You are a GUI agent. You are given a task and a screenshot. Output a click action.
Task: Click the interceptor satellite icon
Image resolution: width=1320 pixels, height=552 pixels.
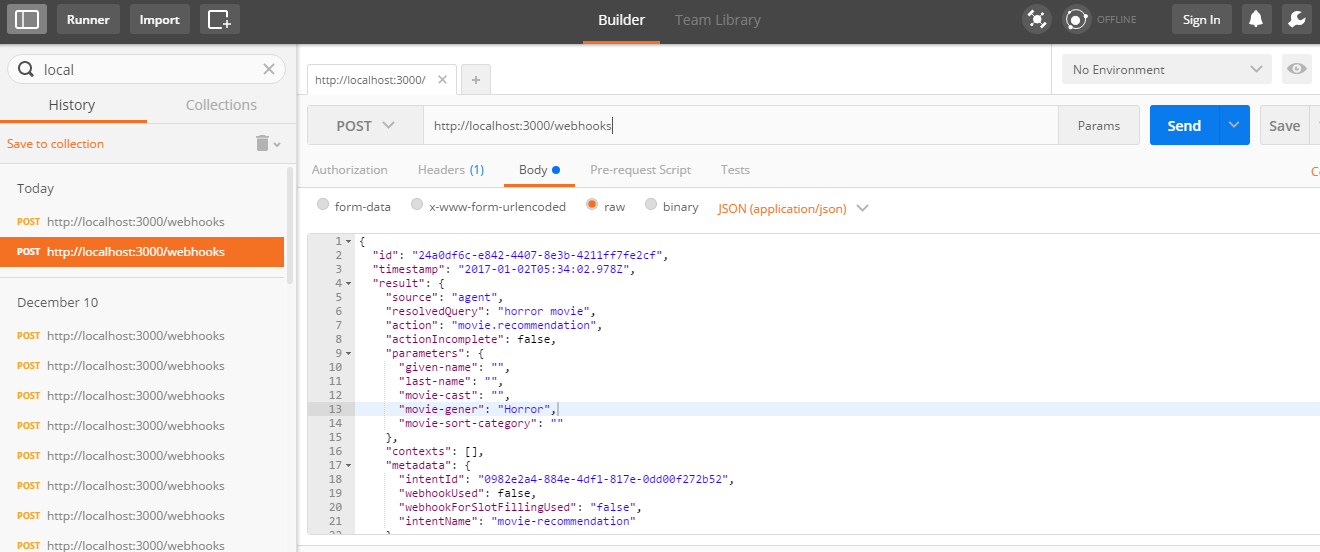(x=1037, y=19)
